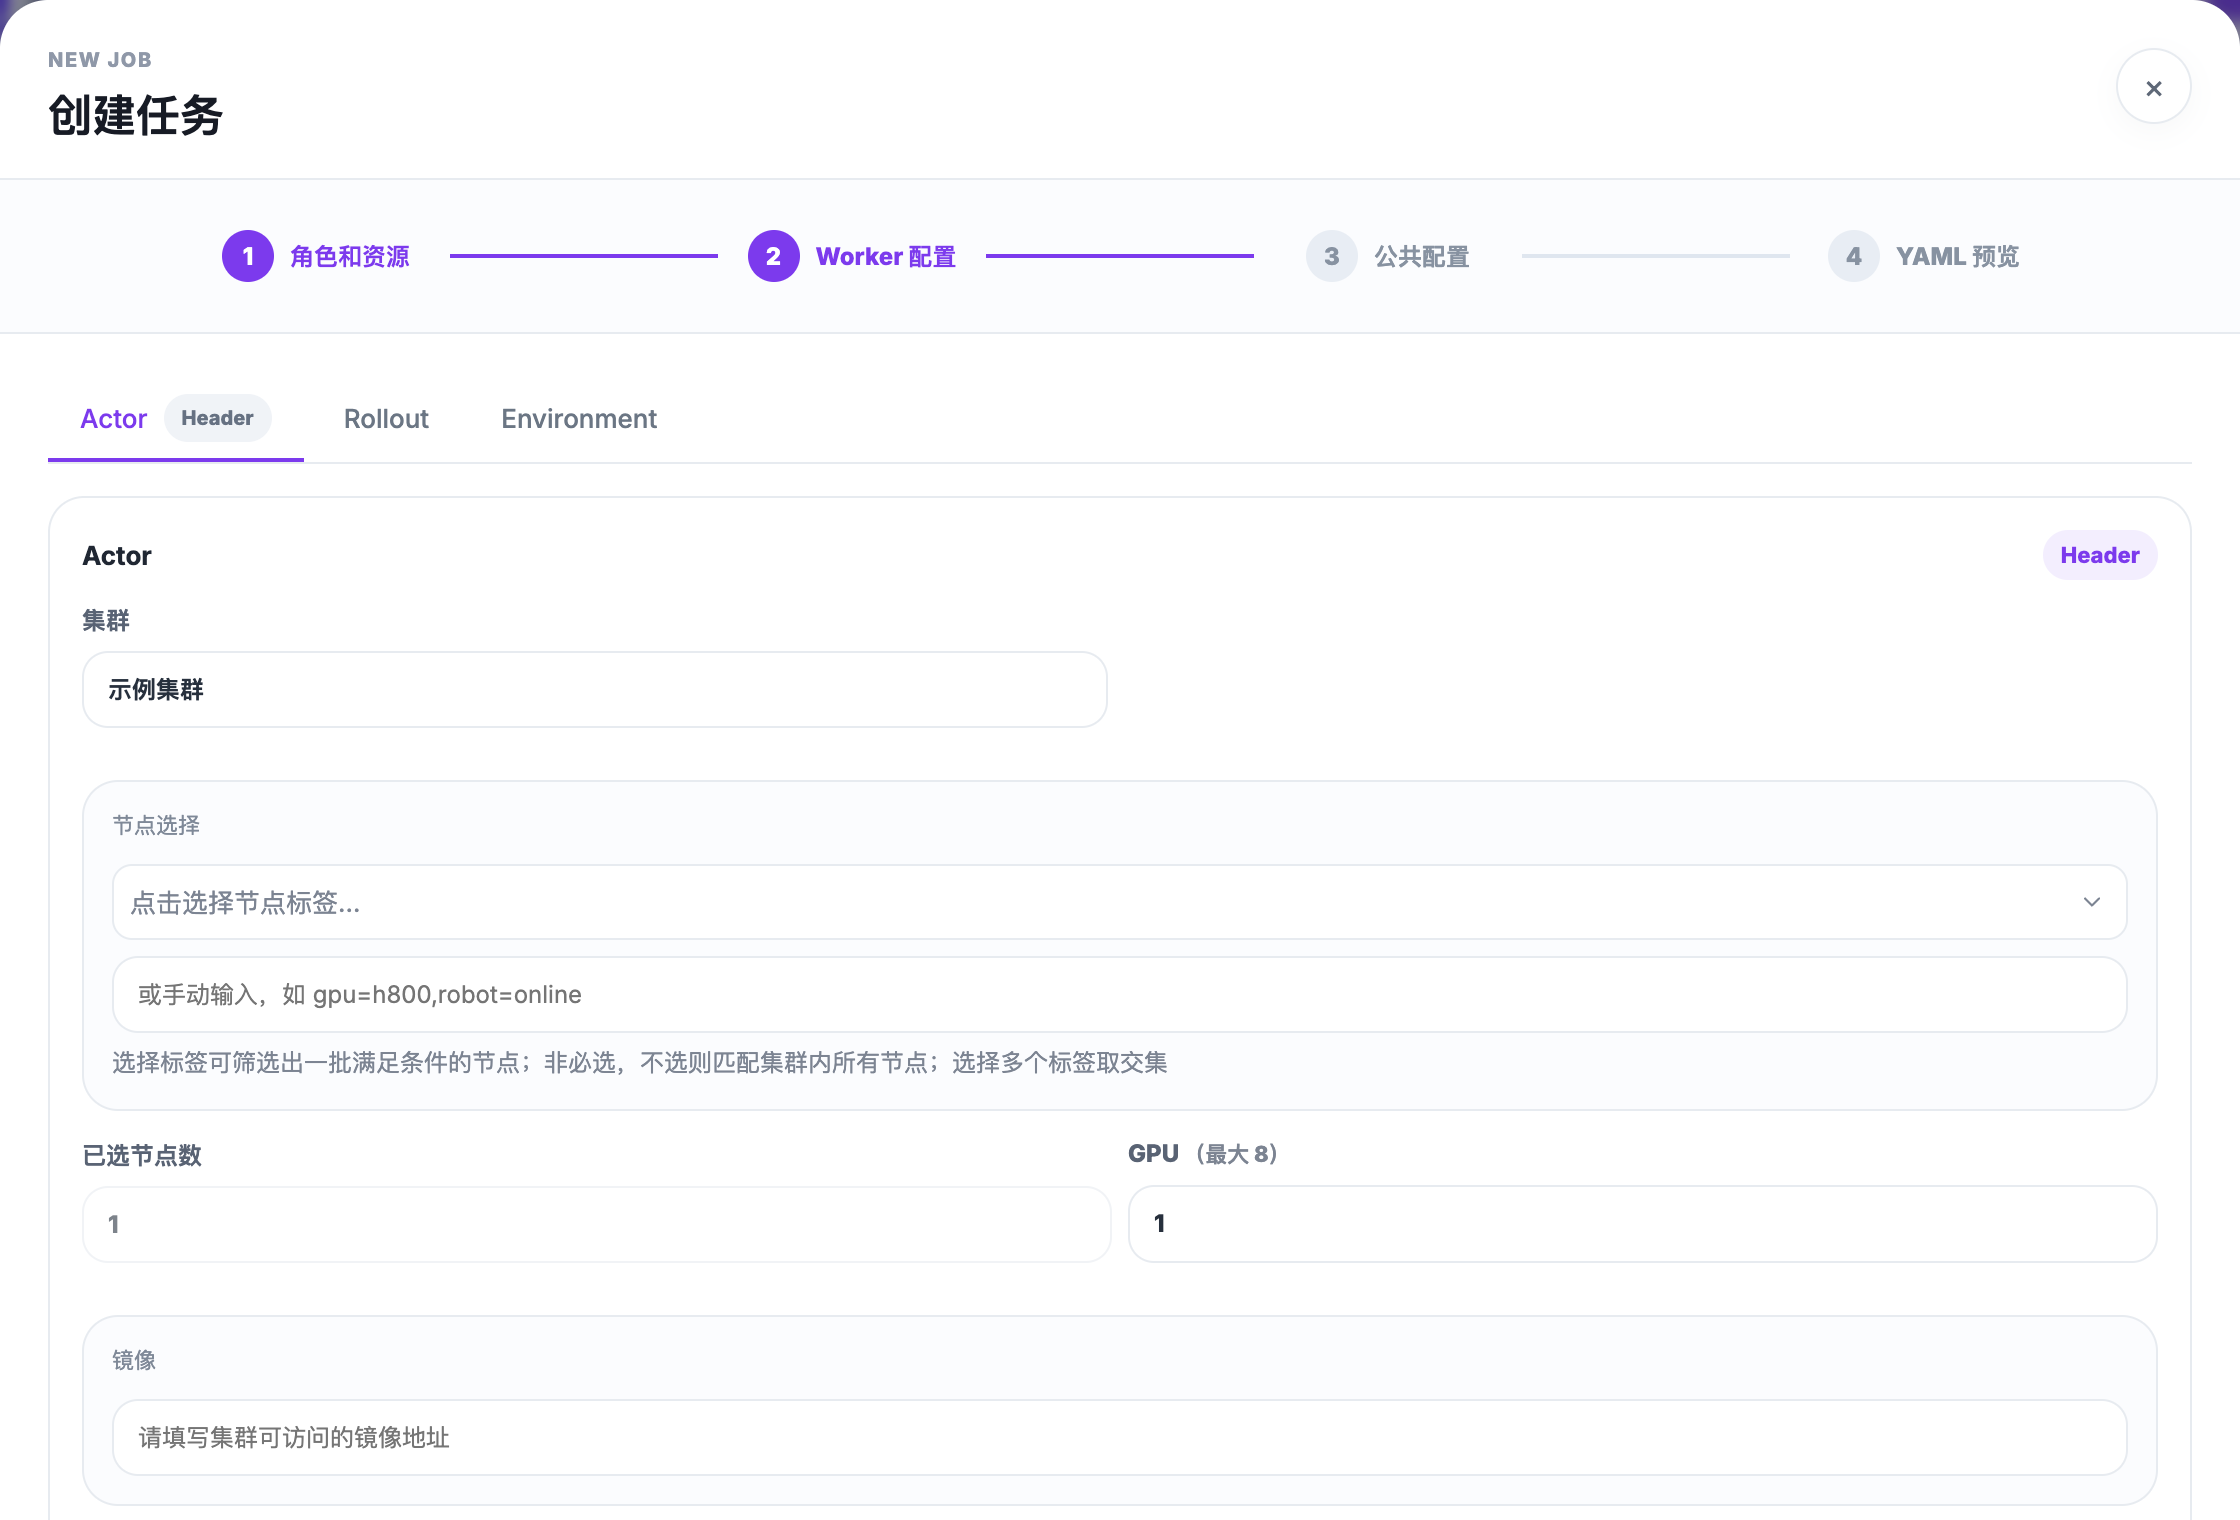Open step 4 YAML 预览 circle
This screenshot has height=1520, width=2240.
coord(1853,256)
